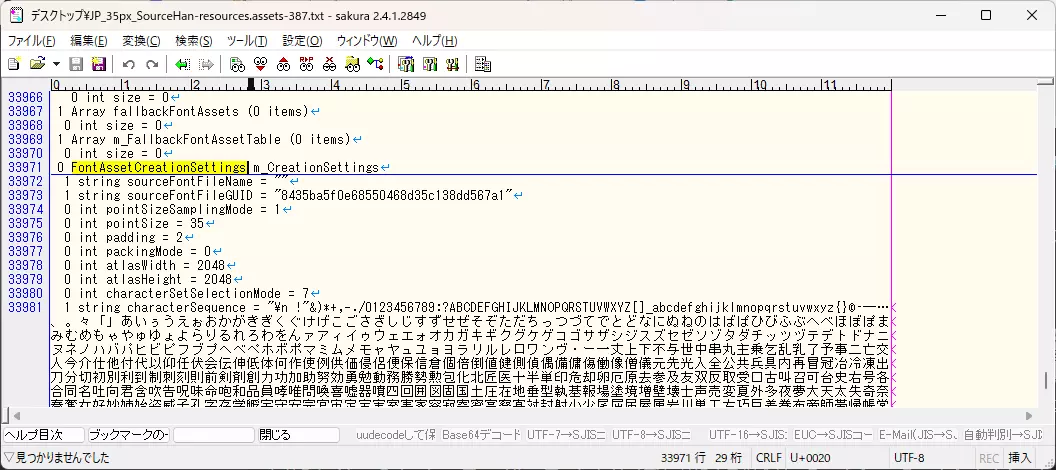Click the REC macro recording indicator
1056x470 pixels.
tap(989, 458)
